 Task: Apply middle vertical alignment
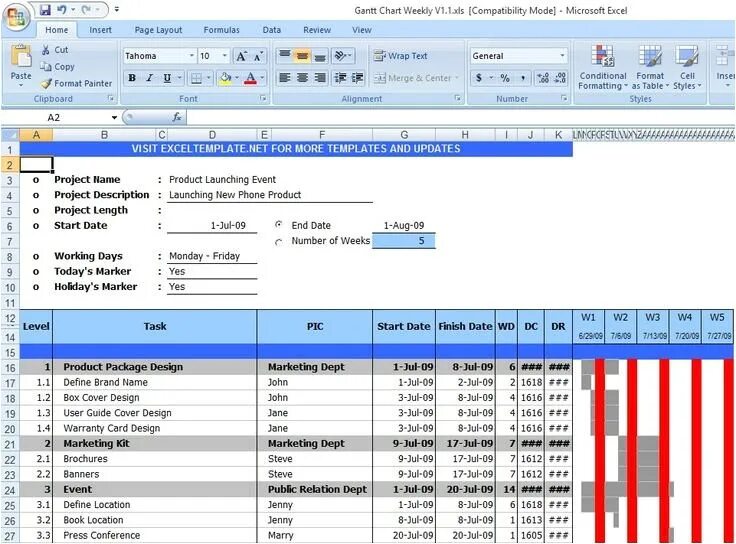302,56
